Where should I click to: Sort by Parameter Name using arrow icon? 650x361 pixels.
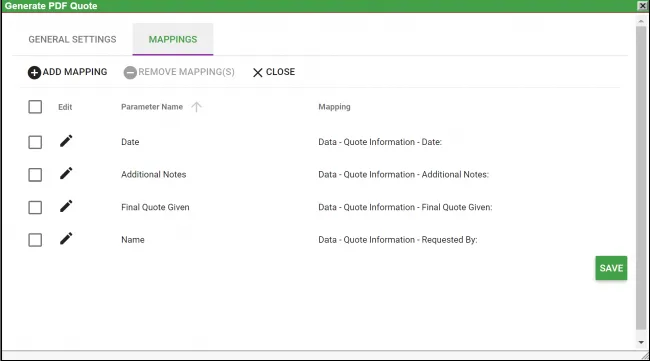tap(196, 107)
